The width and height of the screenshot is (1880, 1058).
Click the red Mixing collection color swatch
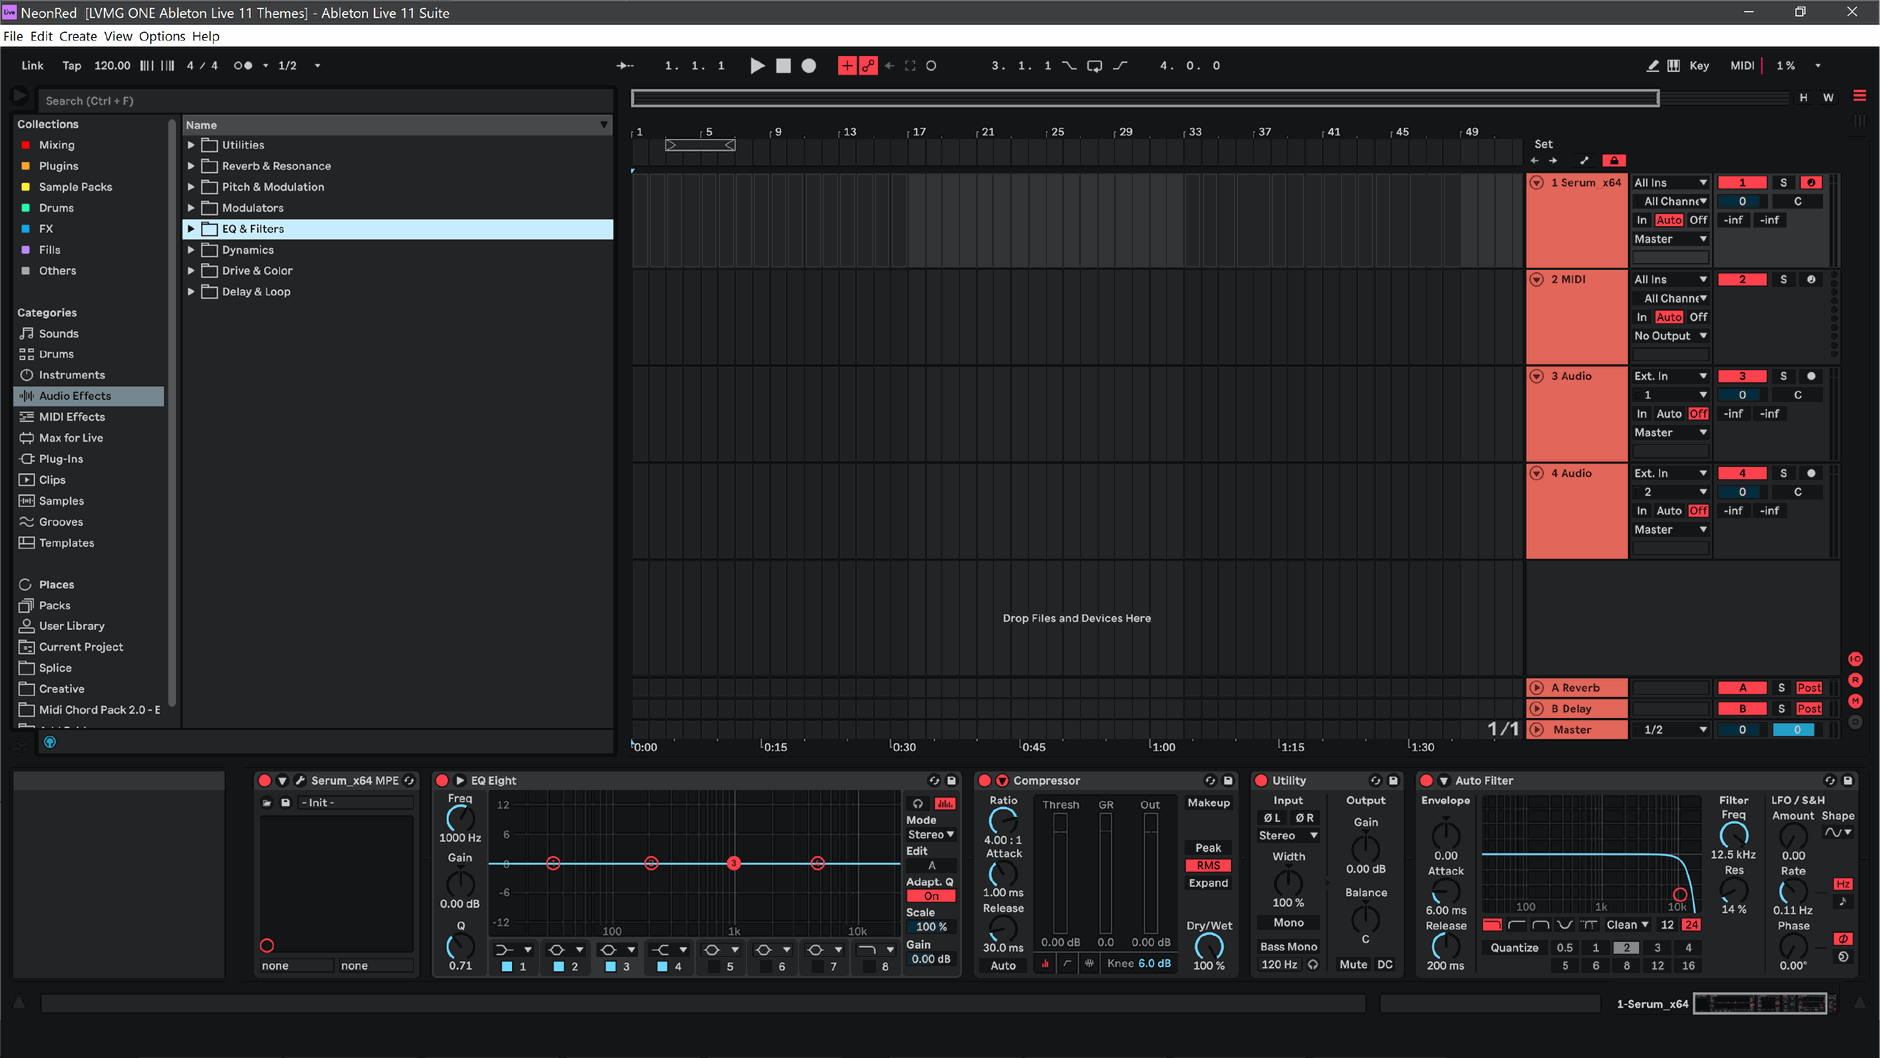[x=26, y=145]
